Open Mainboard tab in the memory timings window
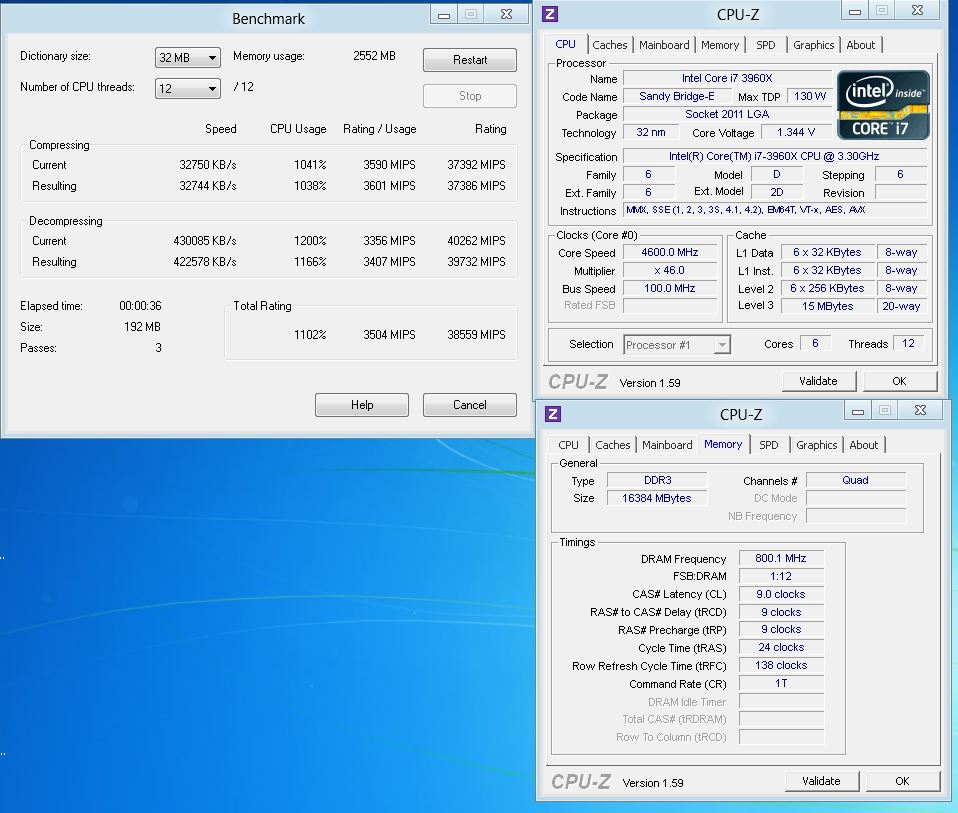Viewport: 958px width, 813px height. tap(667, 445)
